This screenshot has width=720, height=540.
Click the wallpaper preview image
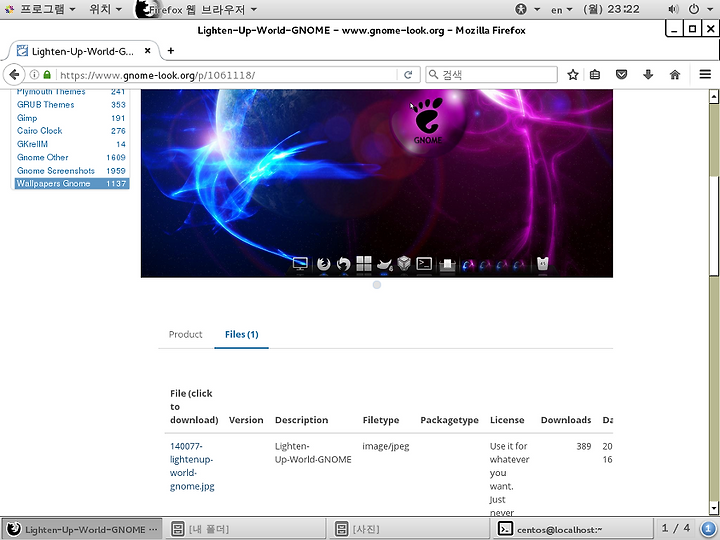(x=377, y=183)
